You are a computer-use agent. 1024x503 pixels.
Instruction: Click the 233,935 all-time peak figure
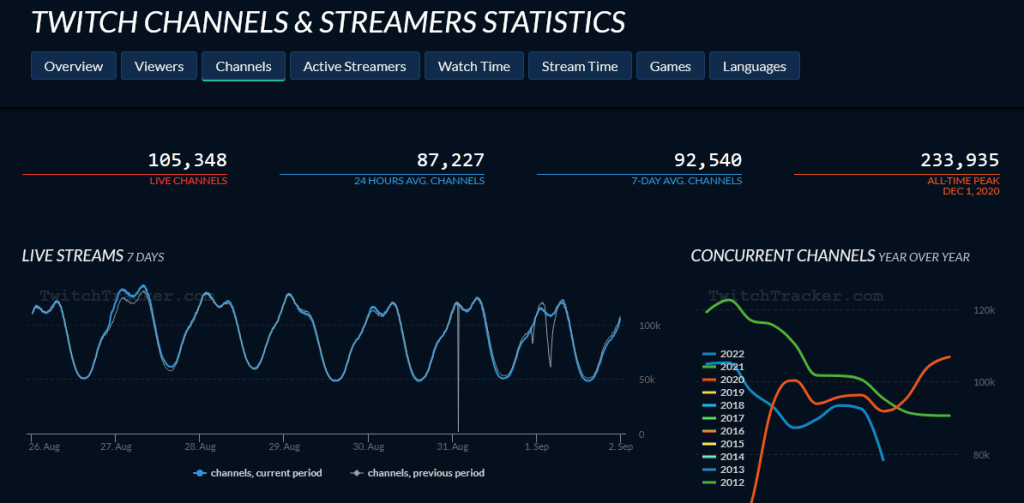959,160
